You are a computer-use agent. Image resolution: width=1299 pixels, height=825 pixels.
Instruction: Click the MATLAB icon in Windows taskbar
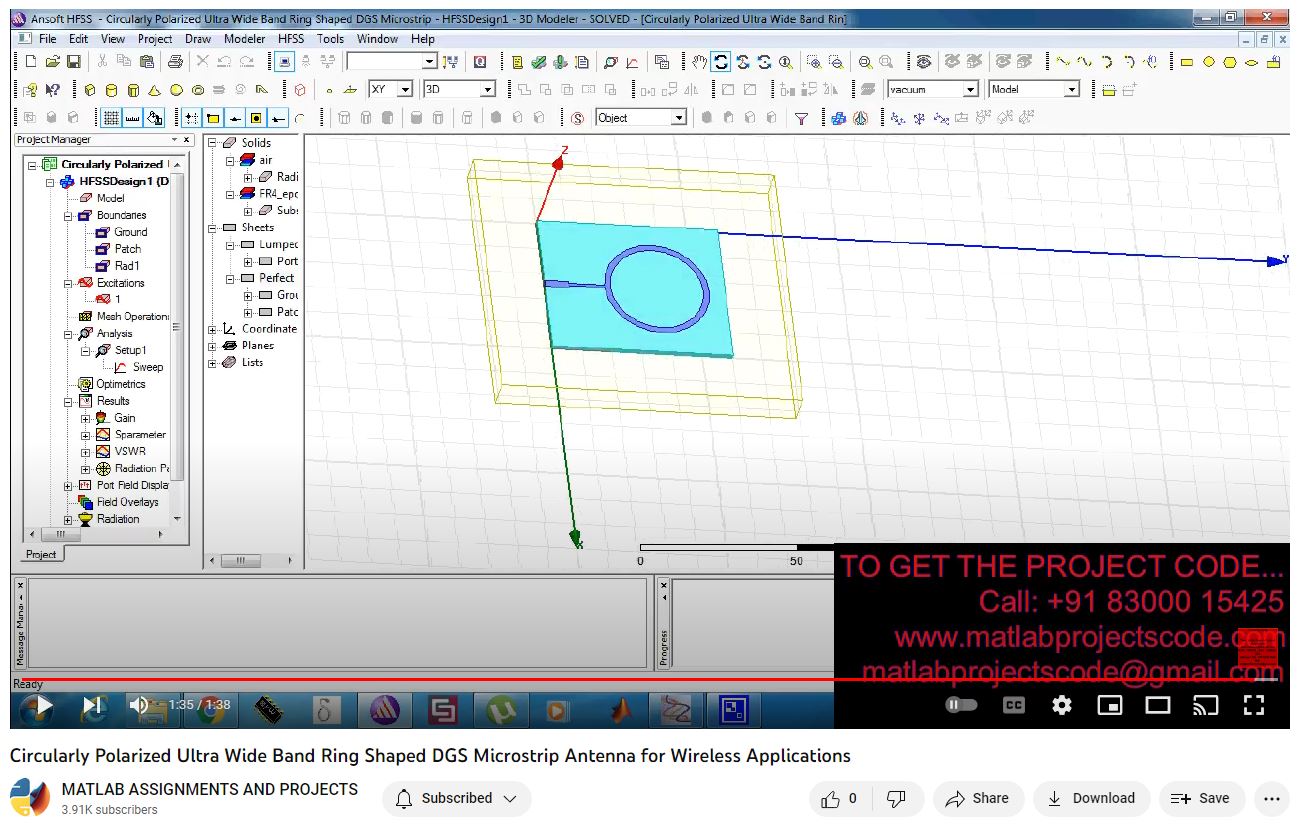(621, 710)
